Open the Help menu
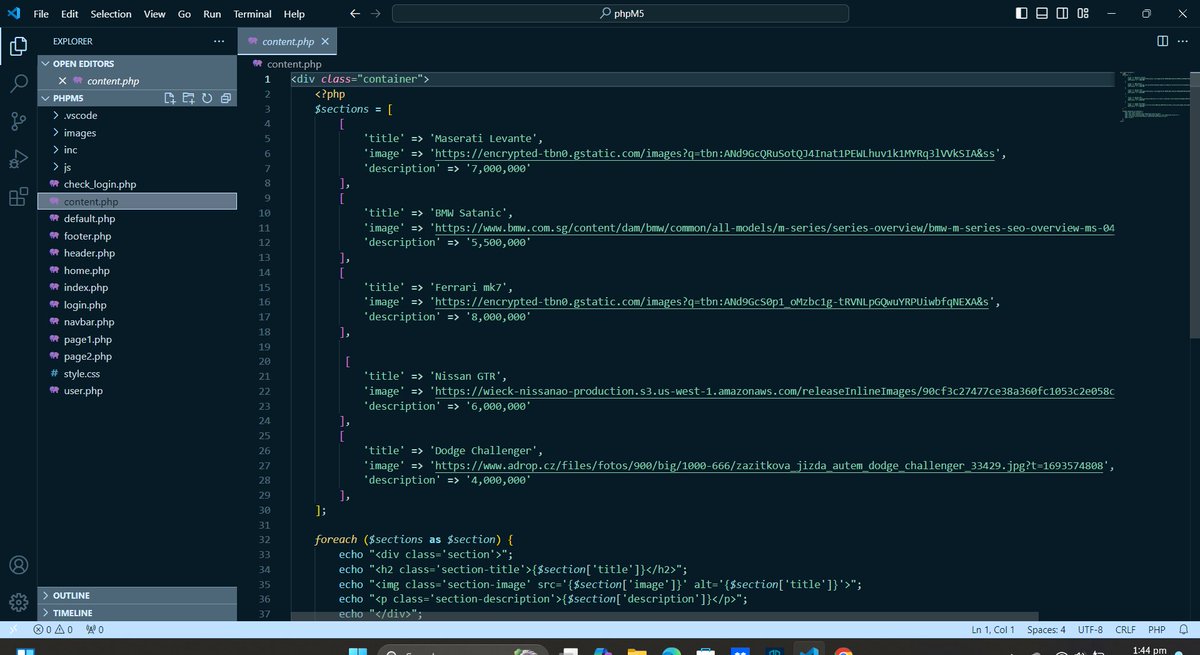 click(294, 14)
